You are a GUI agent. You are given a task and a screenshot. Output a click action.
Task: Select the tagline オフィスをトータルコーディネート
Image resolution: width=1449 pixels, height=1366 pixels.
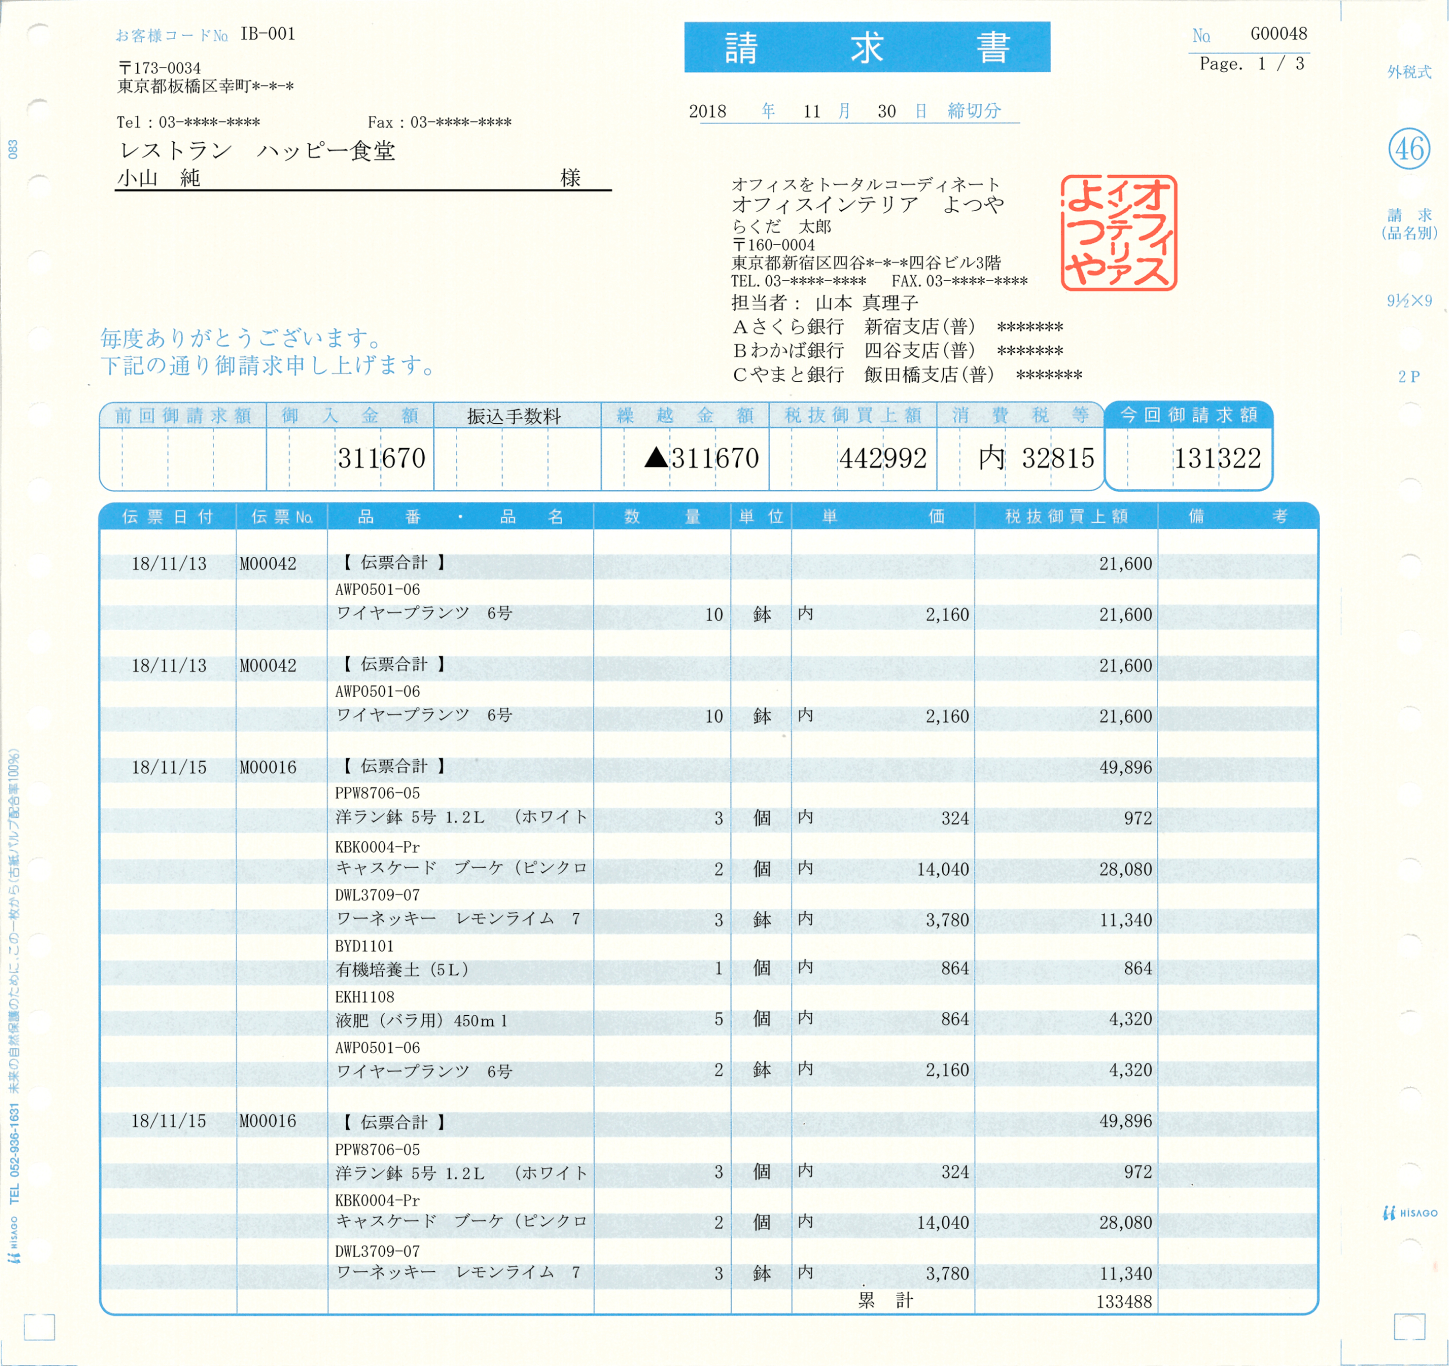[x=866, y=184]
